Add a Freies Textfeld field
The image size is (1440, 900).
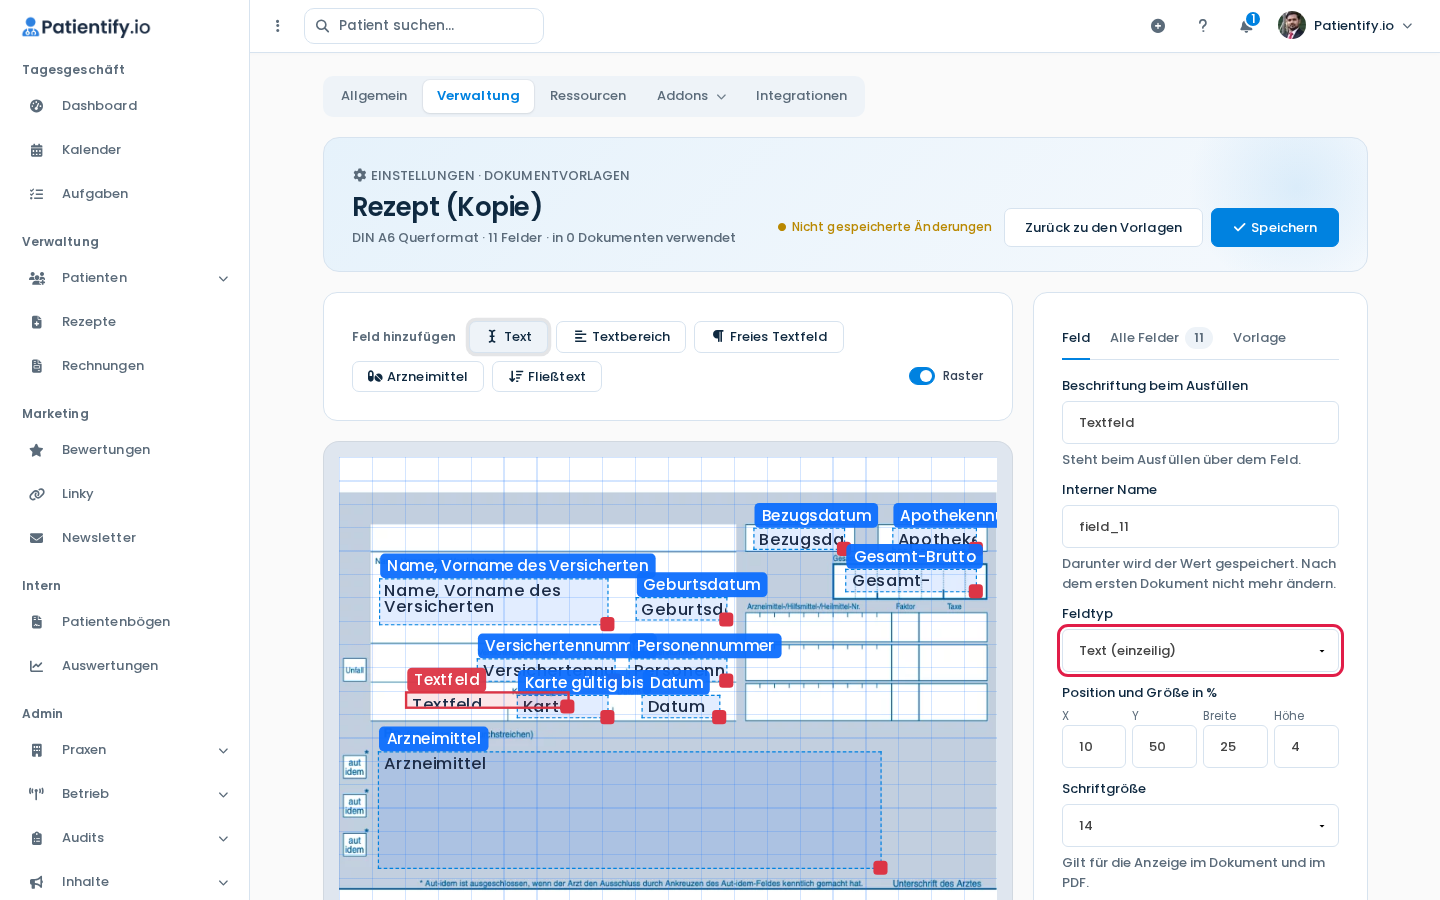(x=769, y=337)
